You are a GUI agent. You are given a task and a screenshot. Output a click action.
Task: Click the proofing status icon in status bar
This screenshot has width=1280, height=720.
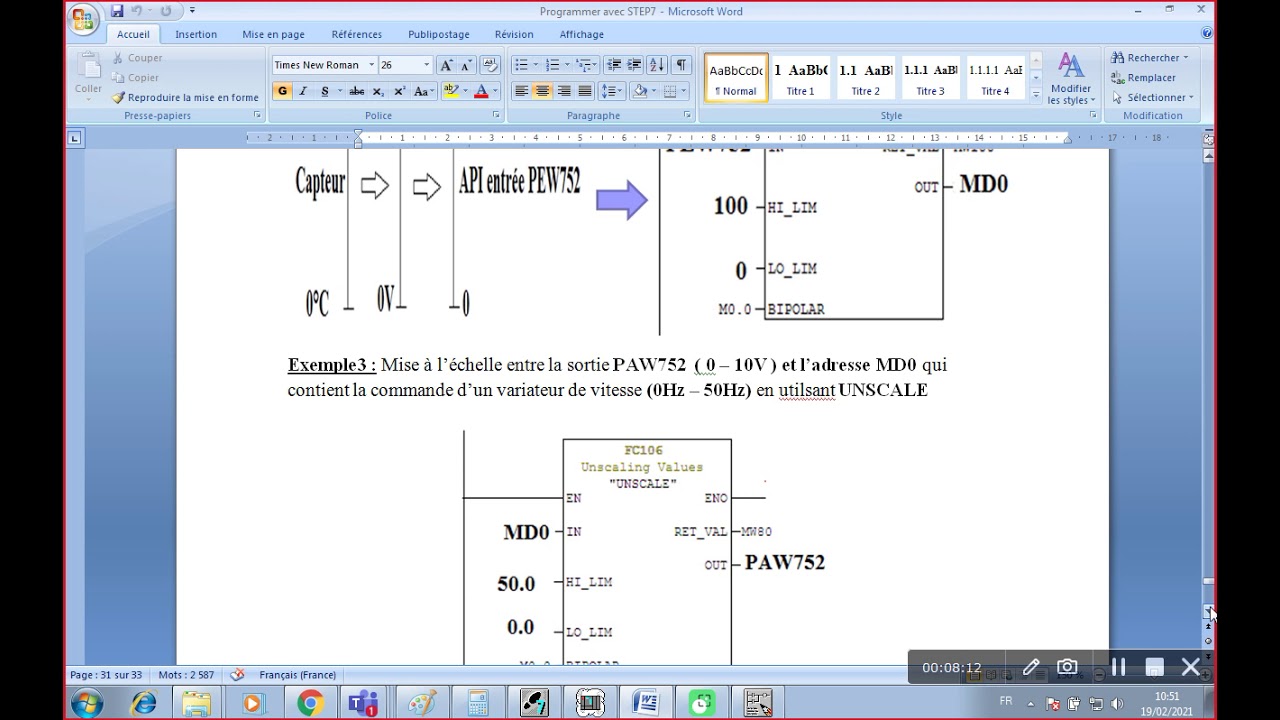(x=237, y=675)
